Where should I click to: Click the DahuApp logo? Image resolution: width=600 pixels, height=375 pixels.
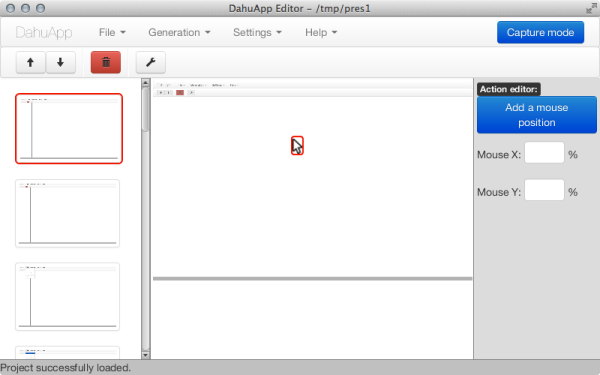pyautogui.click(x=44, y=33)
